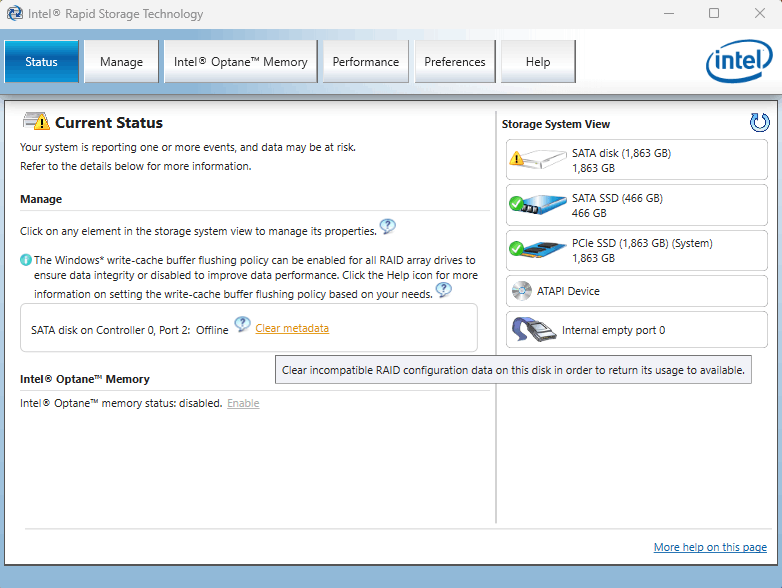Go to the Performance tab
Viewport: 782px width, 588px height.
coord(366,61)
